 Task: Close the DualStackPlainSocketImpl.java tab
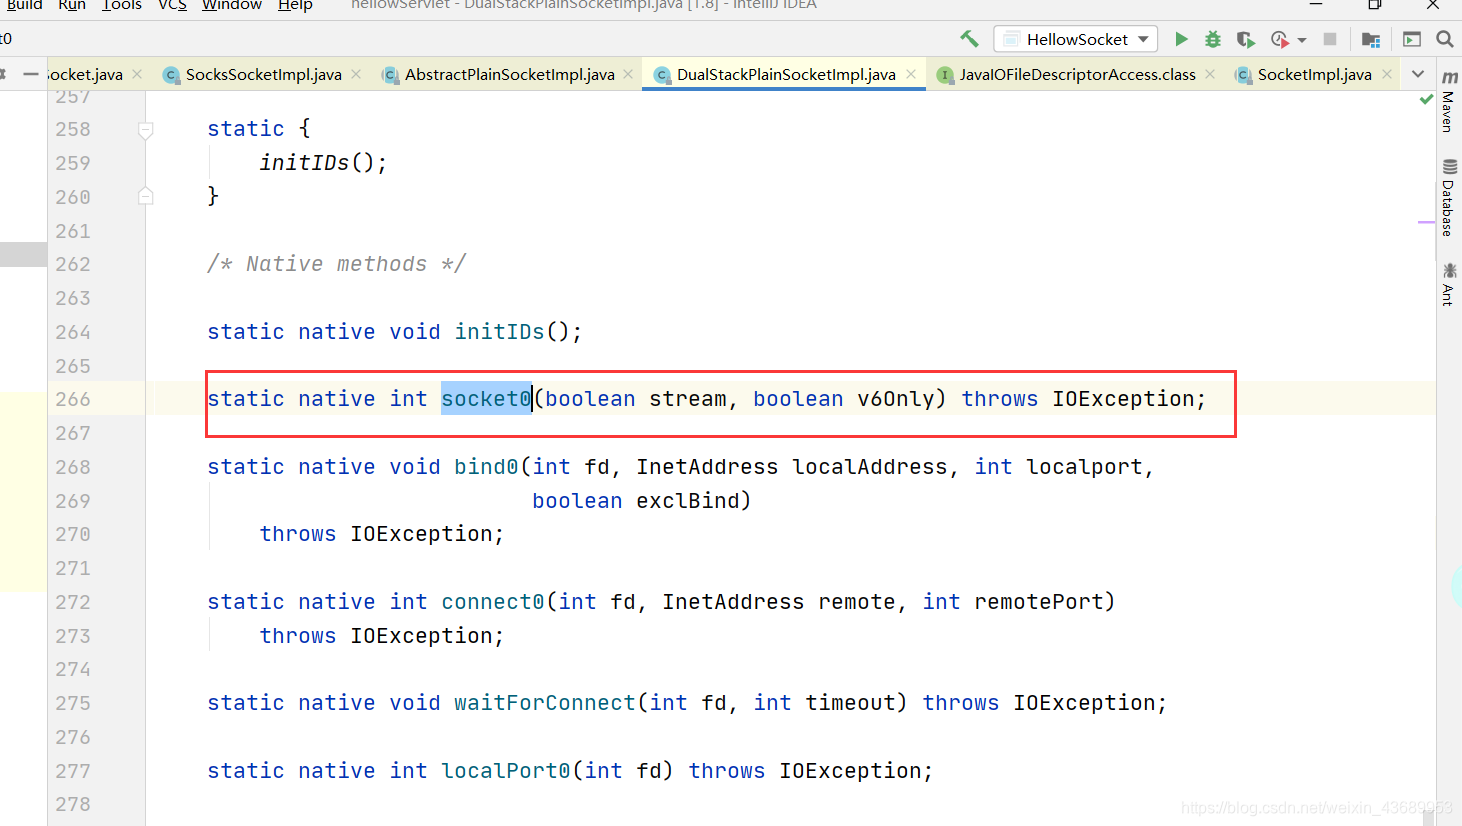point(911,74)
